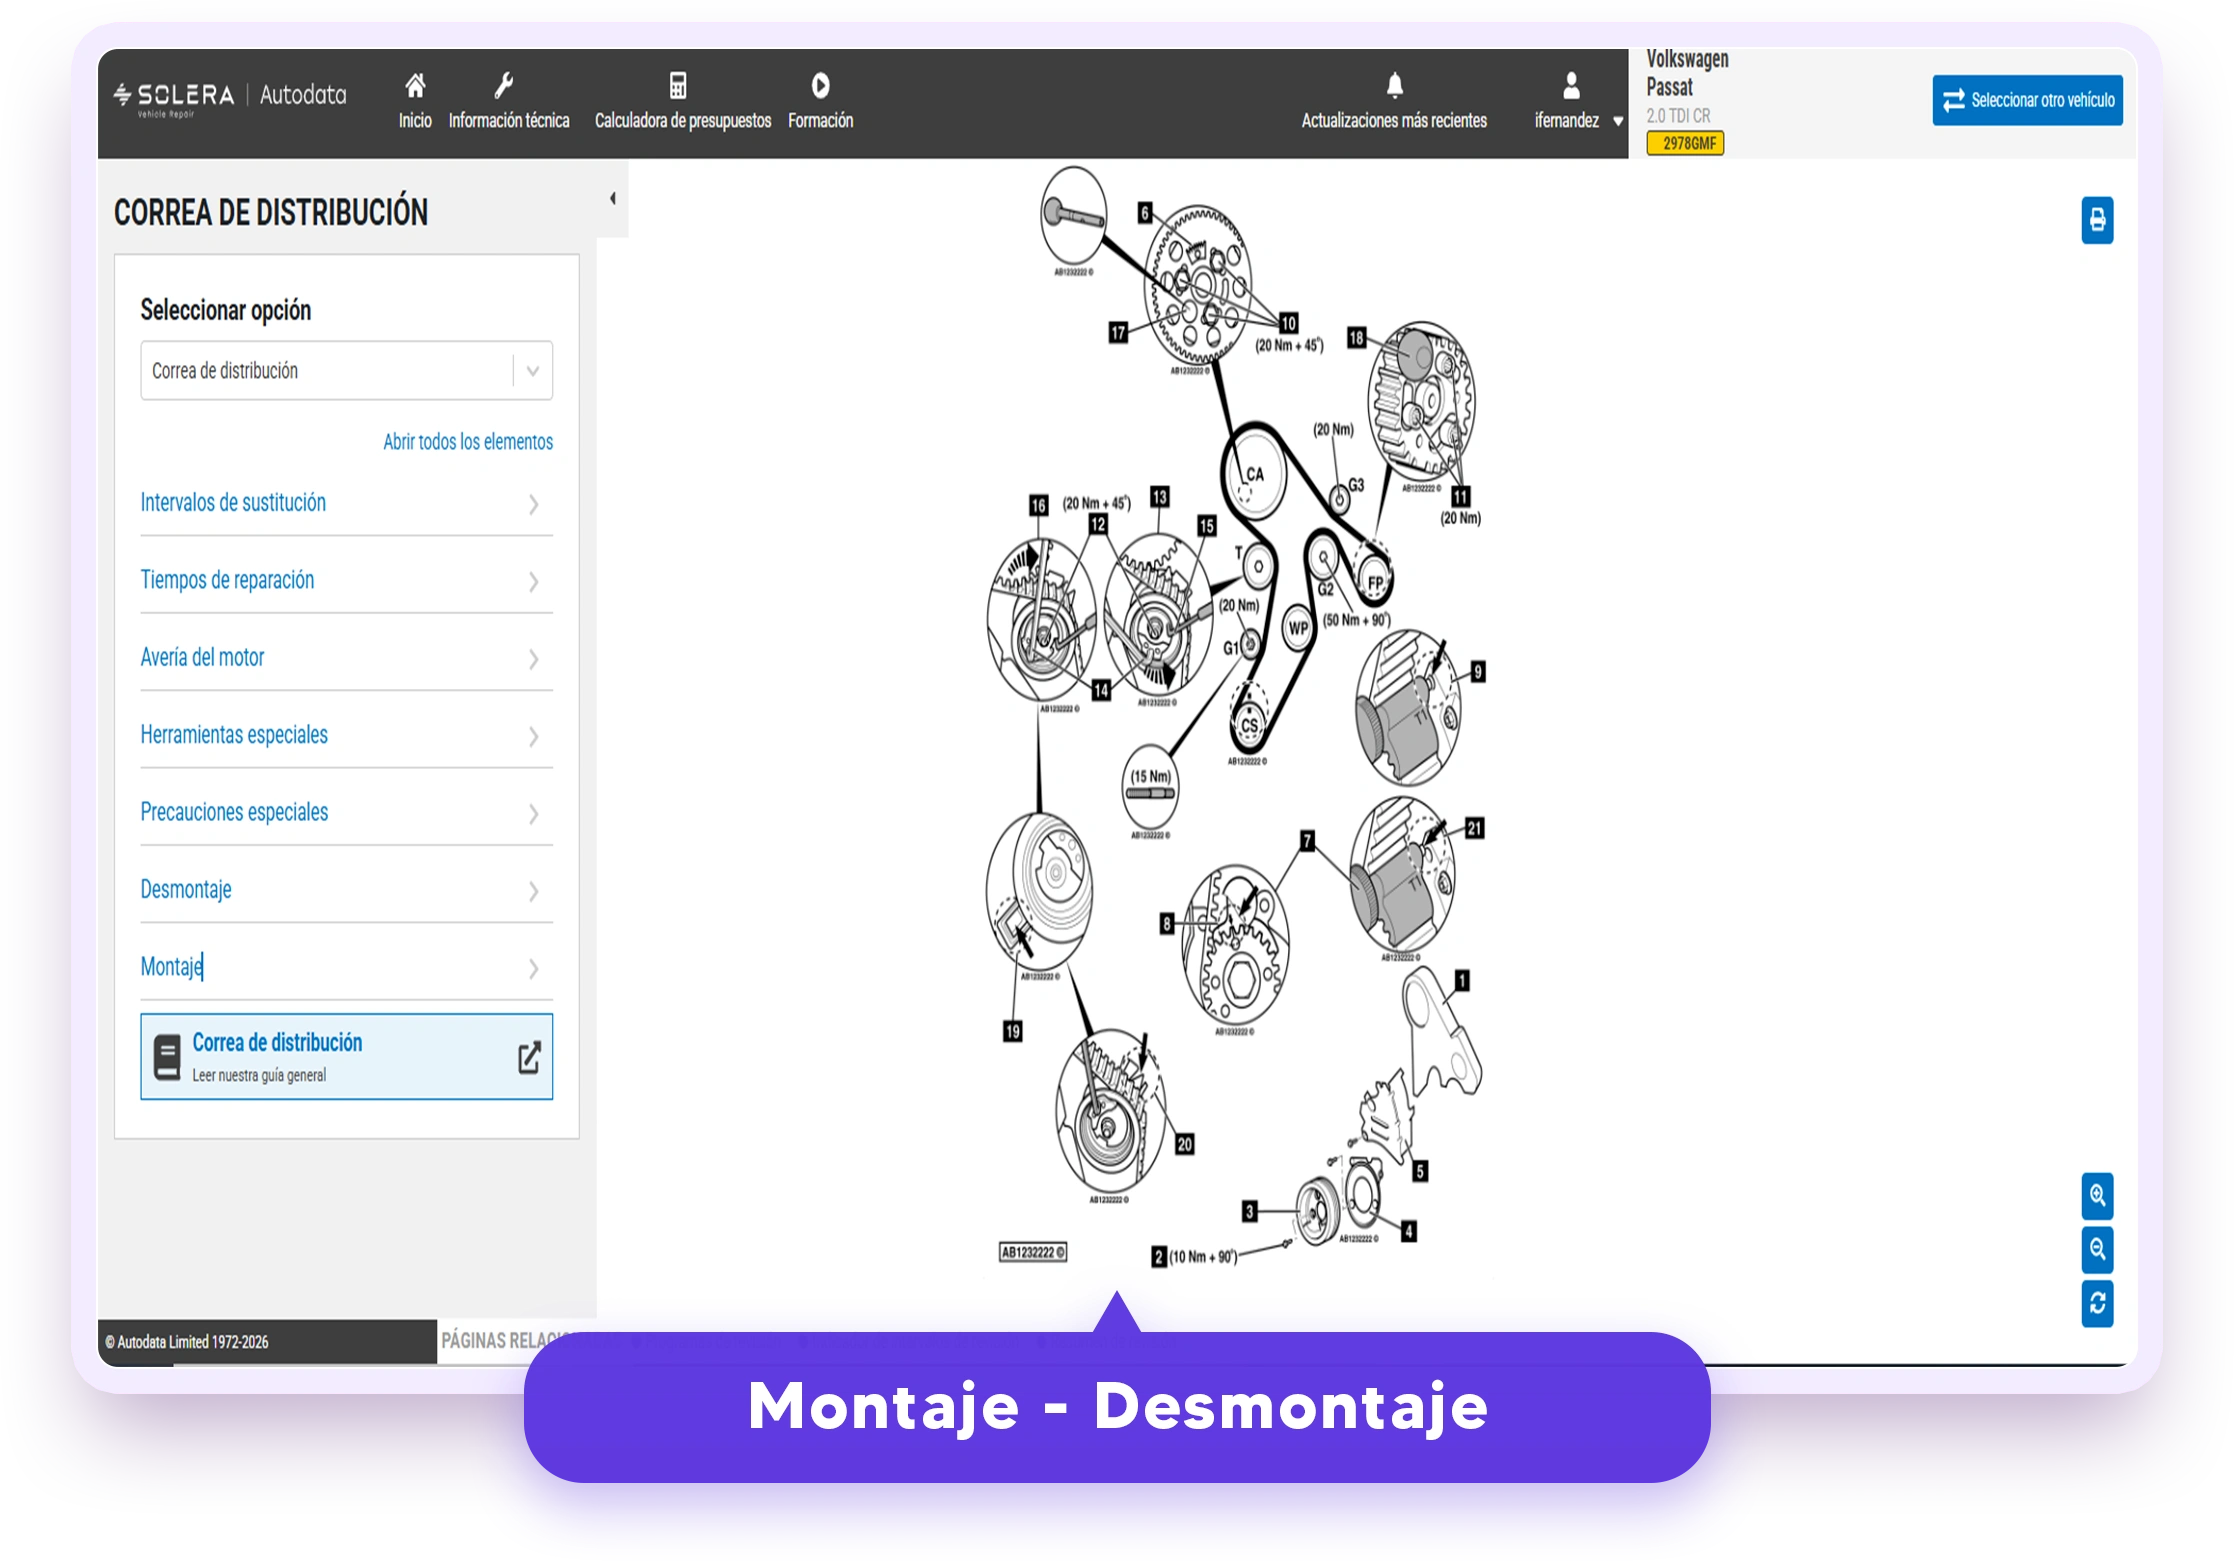Collapse the left sidebar panel arrow

click(612, 199)
